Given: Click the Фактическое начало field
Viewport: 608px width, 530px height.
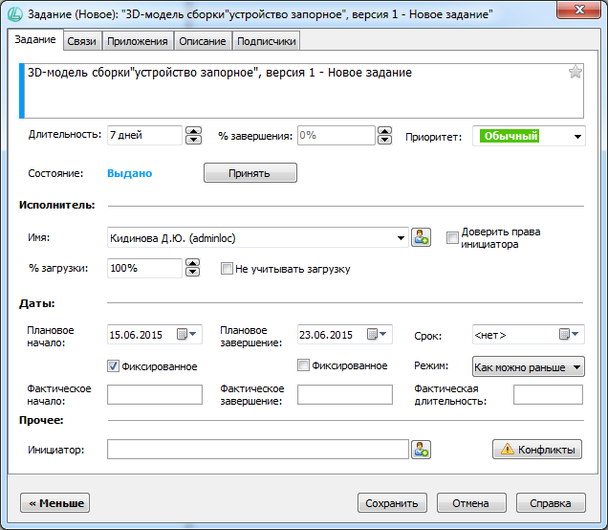Looking at the screenshot, I should [x=155, y=395].
